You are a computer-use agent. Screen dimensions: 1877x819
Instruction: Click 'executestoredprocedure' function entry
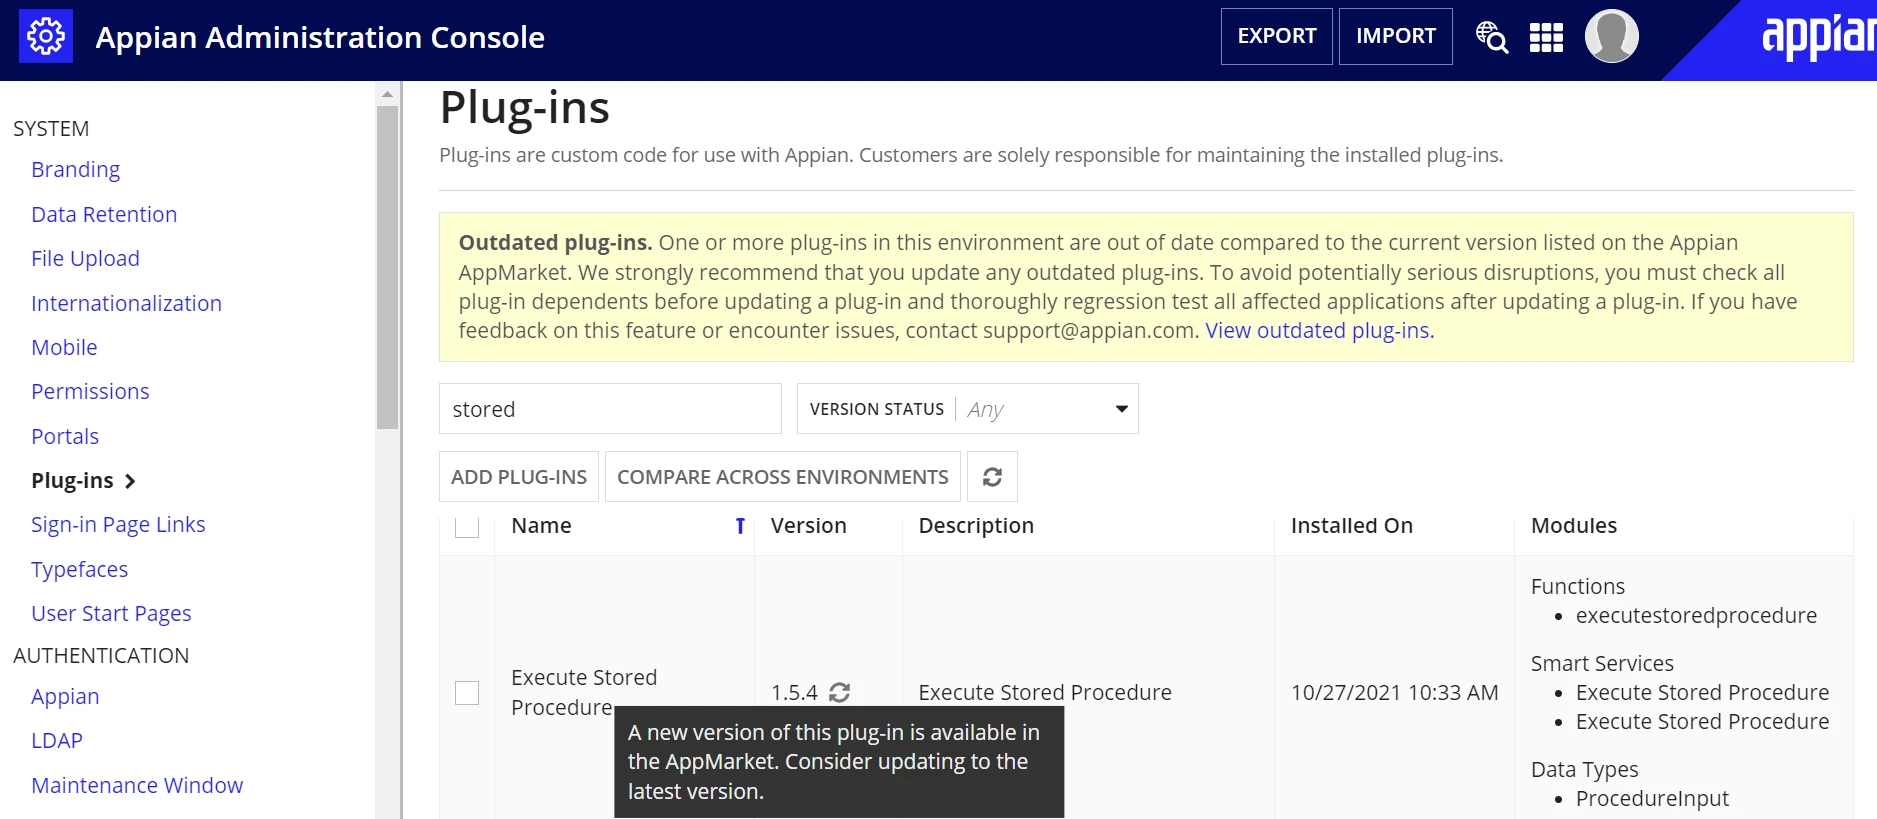(1696, 616)
